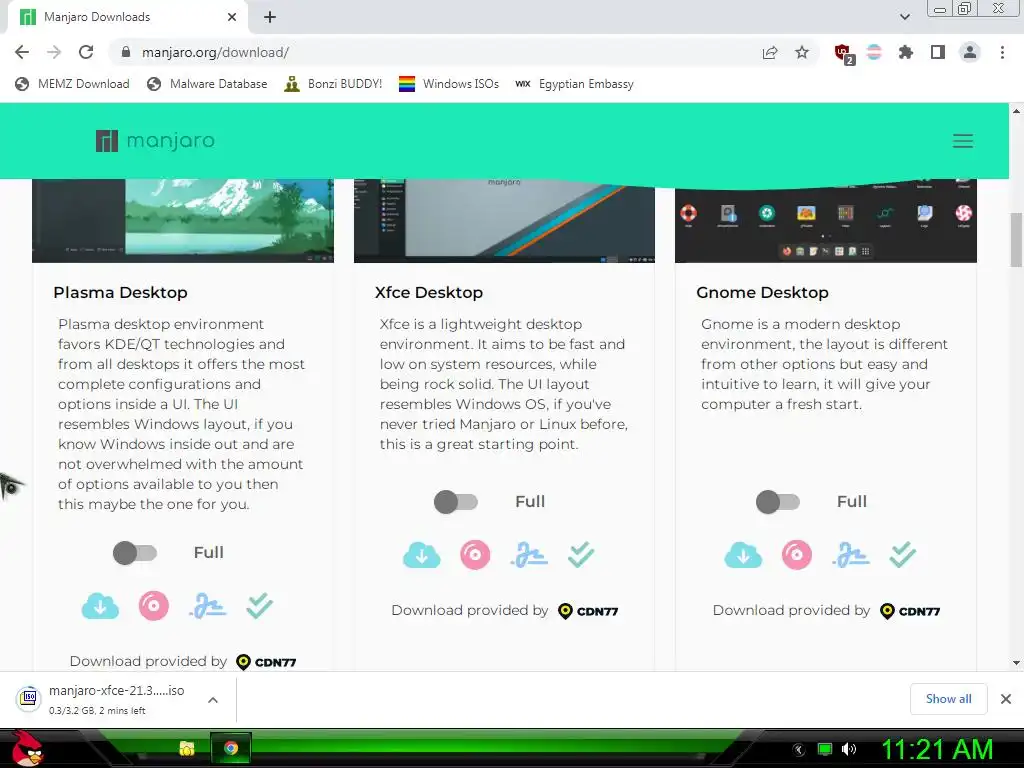Click the Show all downloads button
Screen dimensions: 1024x768
948,699
